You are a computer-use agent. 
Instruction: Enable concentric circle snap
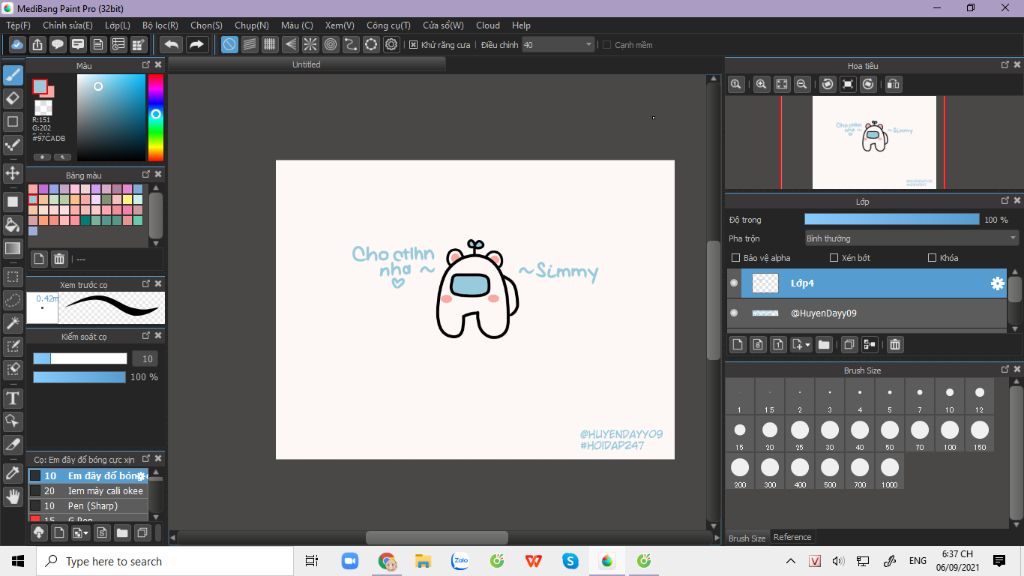[330, 44]
